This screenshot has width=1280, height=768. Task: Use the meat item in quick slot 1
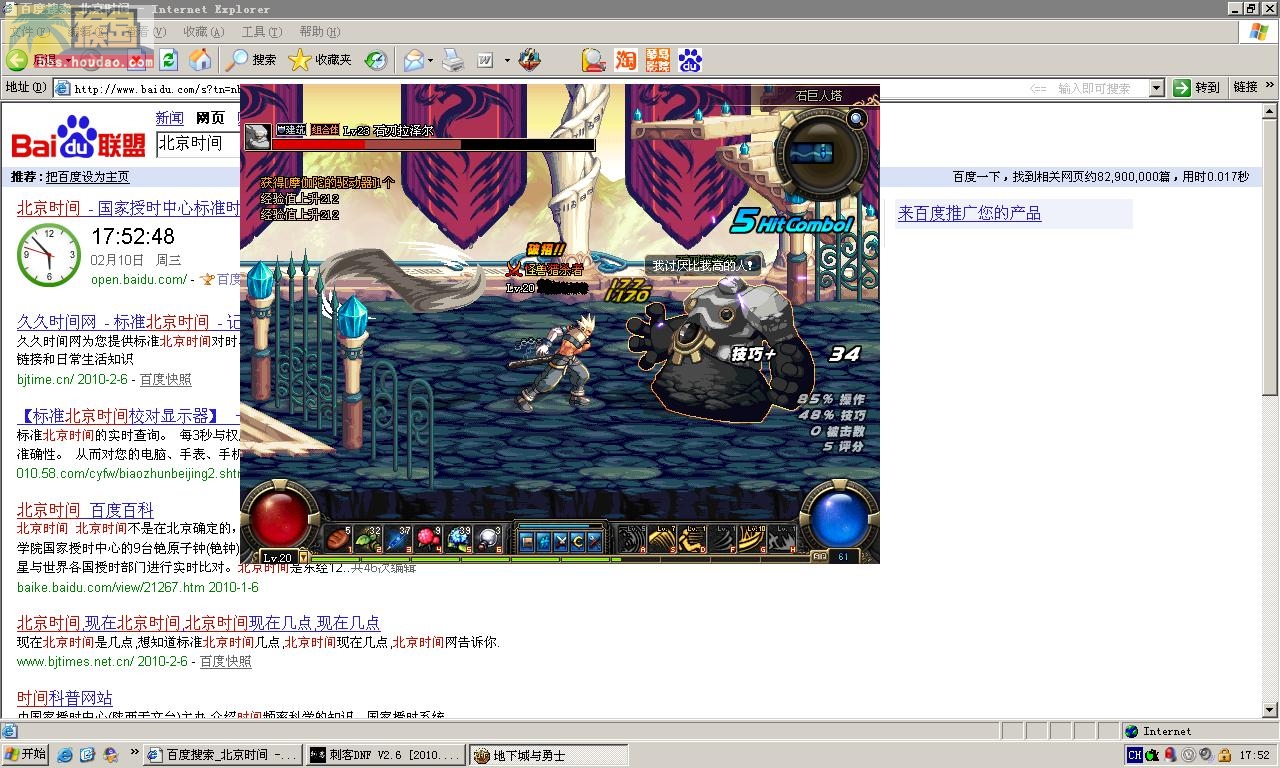[x=338, y=539]
